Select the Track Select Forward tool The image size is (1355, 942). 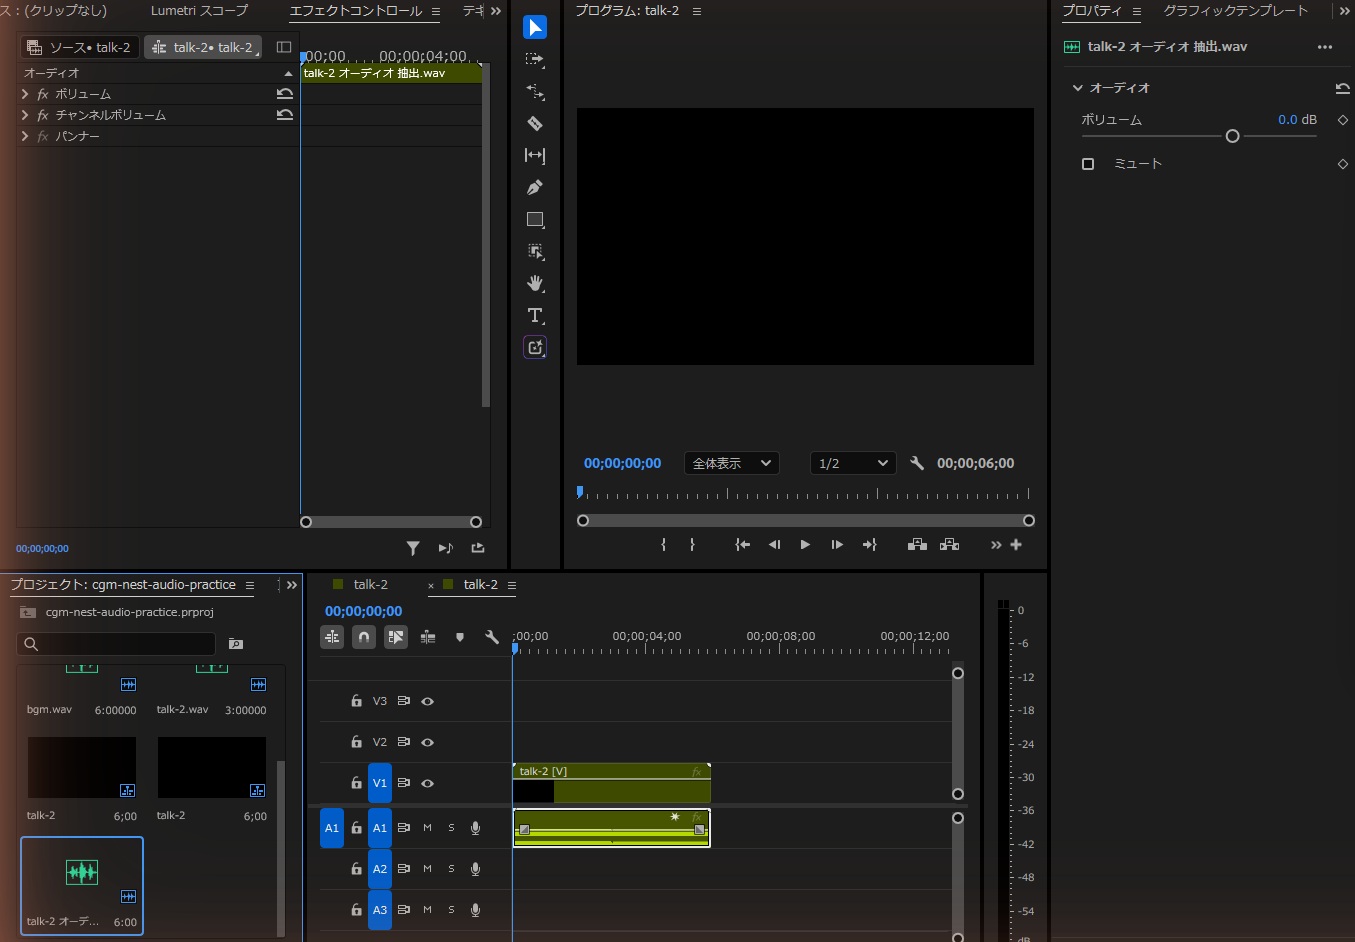(x=535, y=60)
